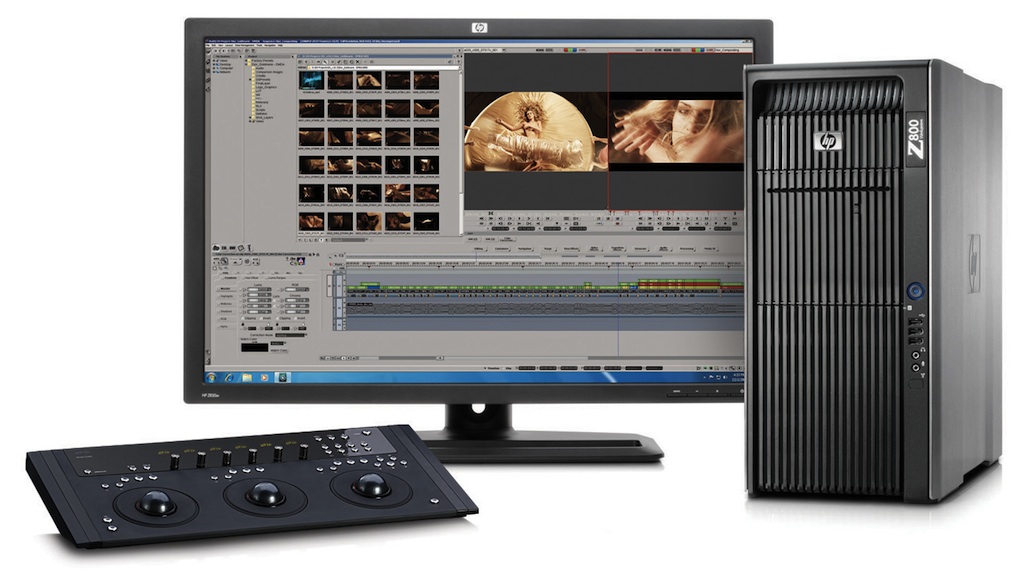Click the right viewer showing woman's face close-up

point(677,131)
